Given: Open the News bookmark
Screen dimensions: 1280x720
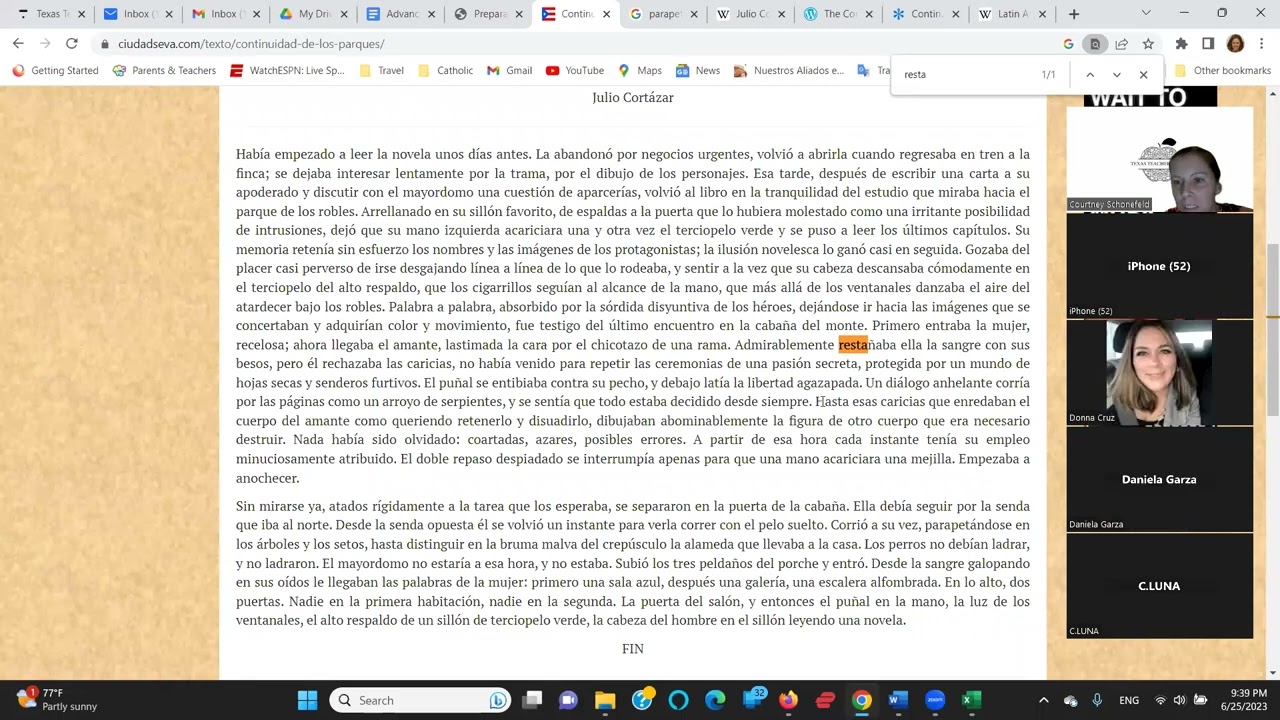Looking at the screenshot, I should [698, 71].
